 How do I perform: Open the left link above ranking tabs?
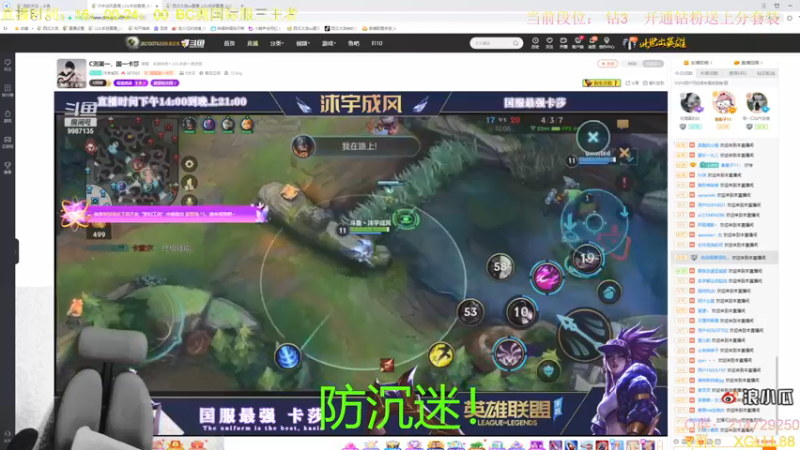(698, 63)
